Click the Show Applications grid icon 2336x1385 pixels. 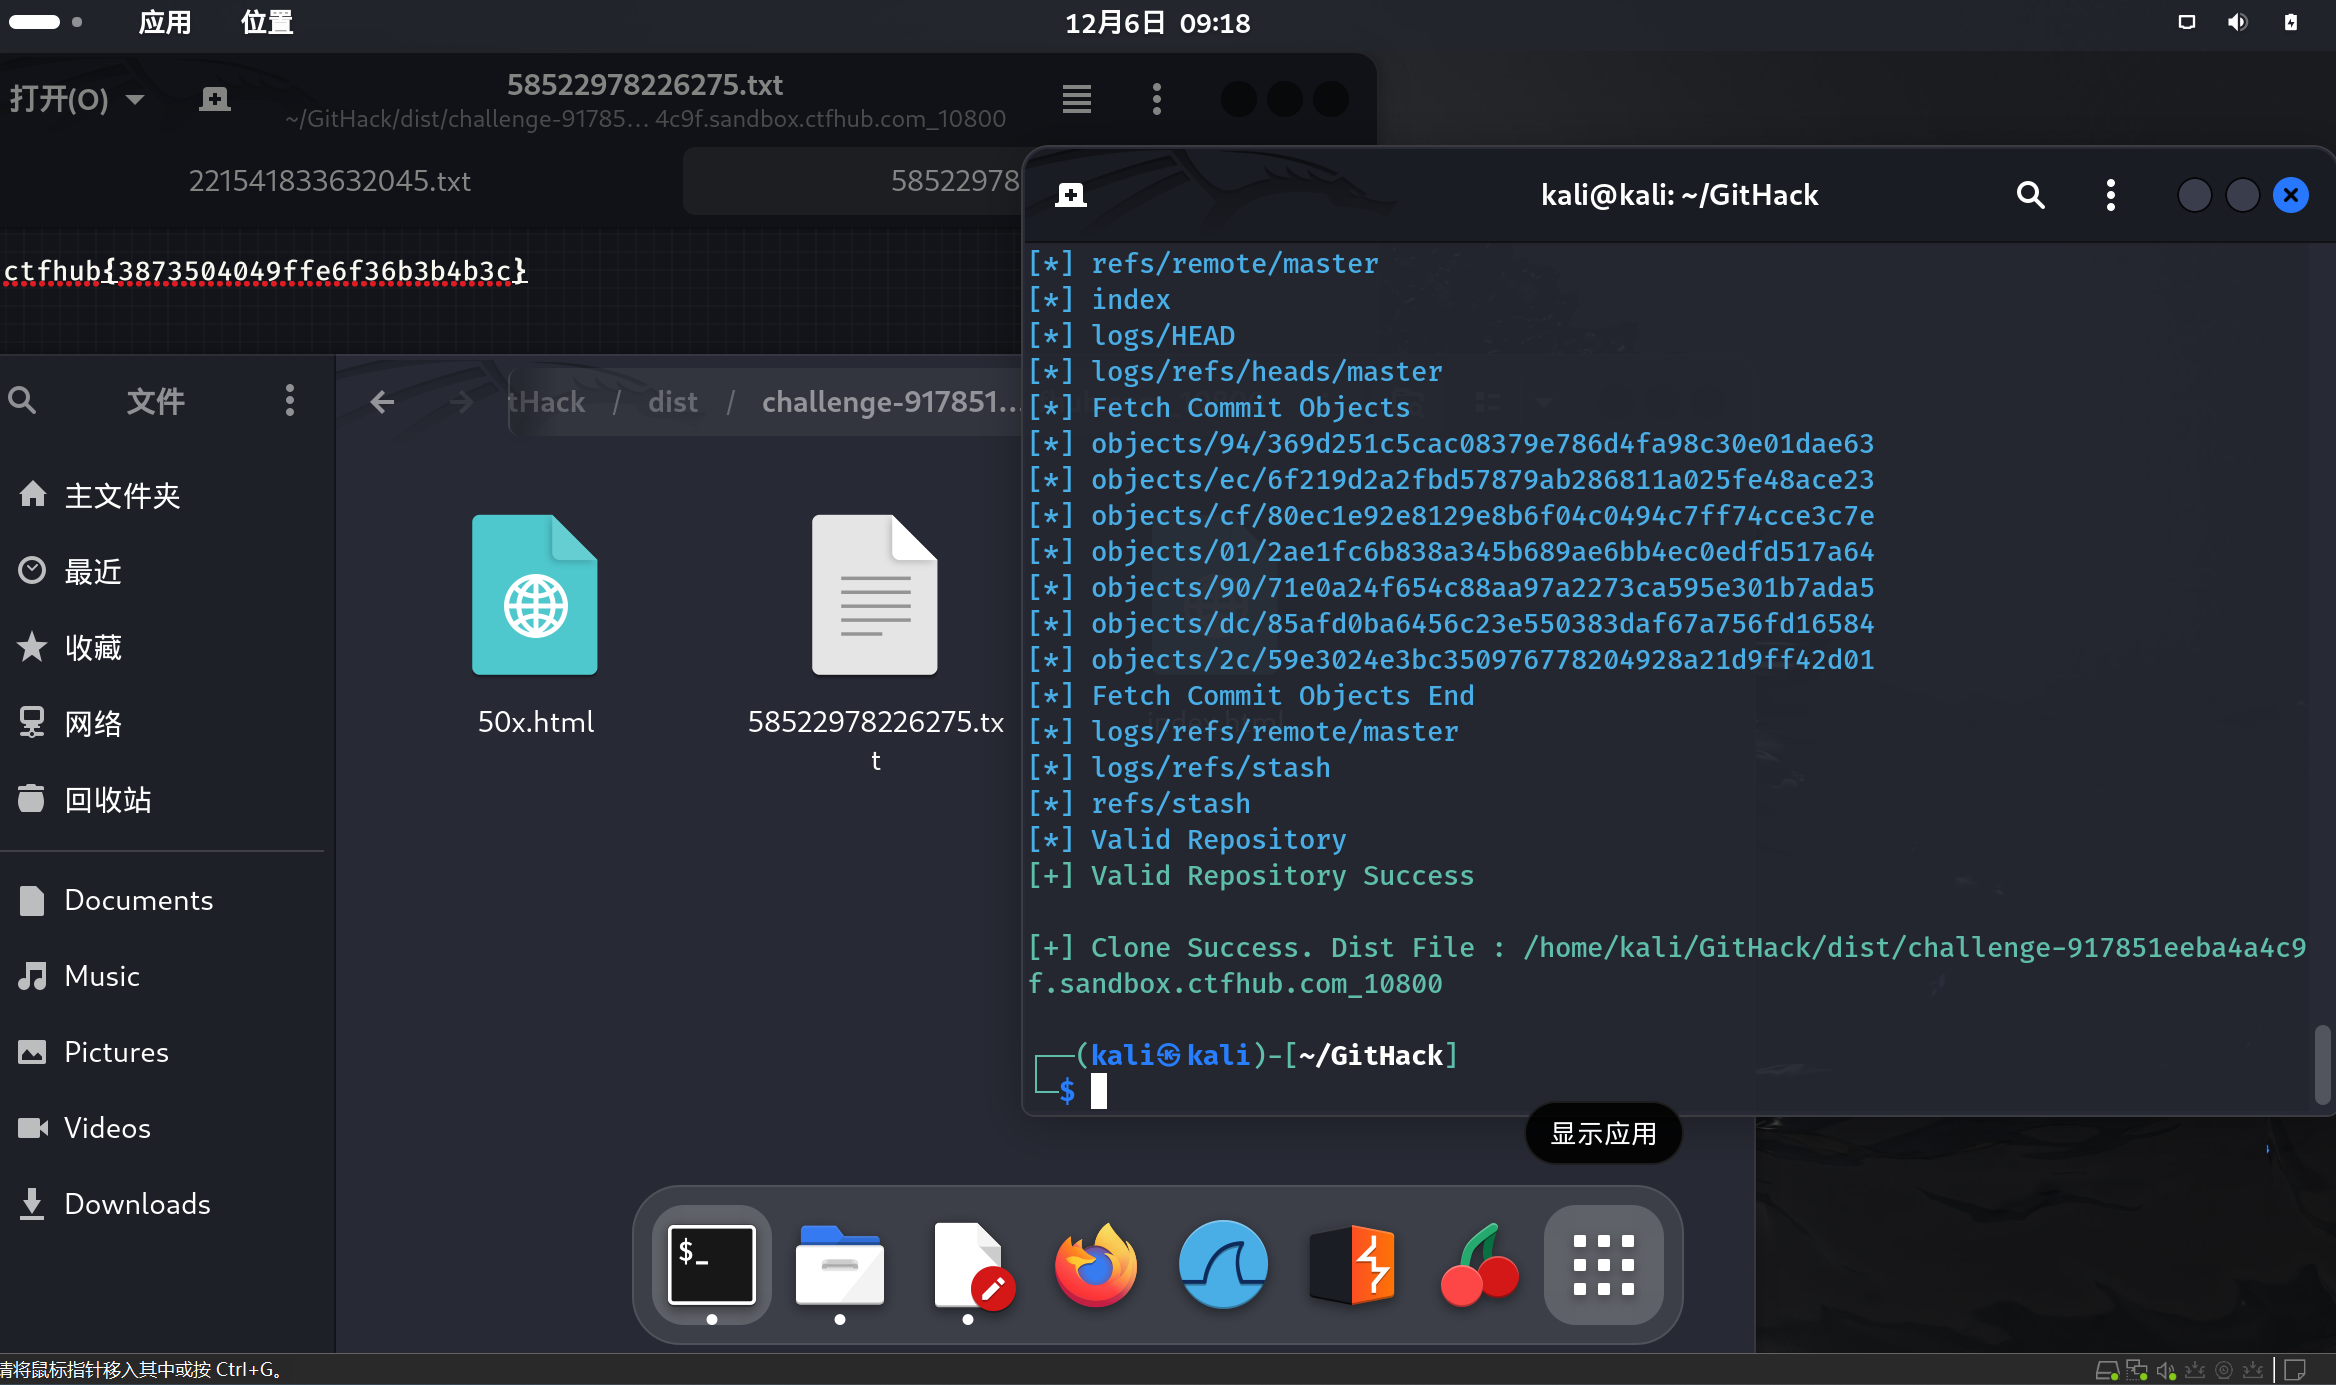(x=1603, y=1265)
